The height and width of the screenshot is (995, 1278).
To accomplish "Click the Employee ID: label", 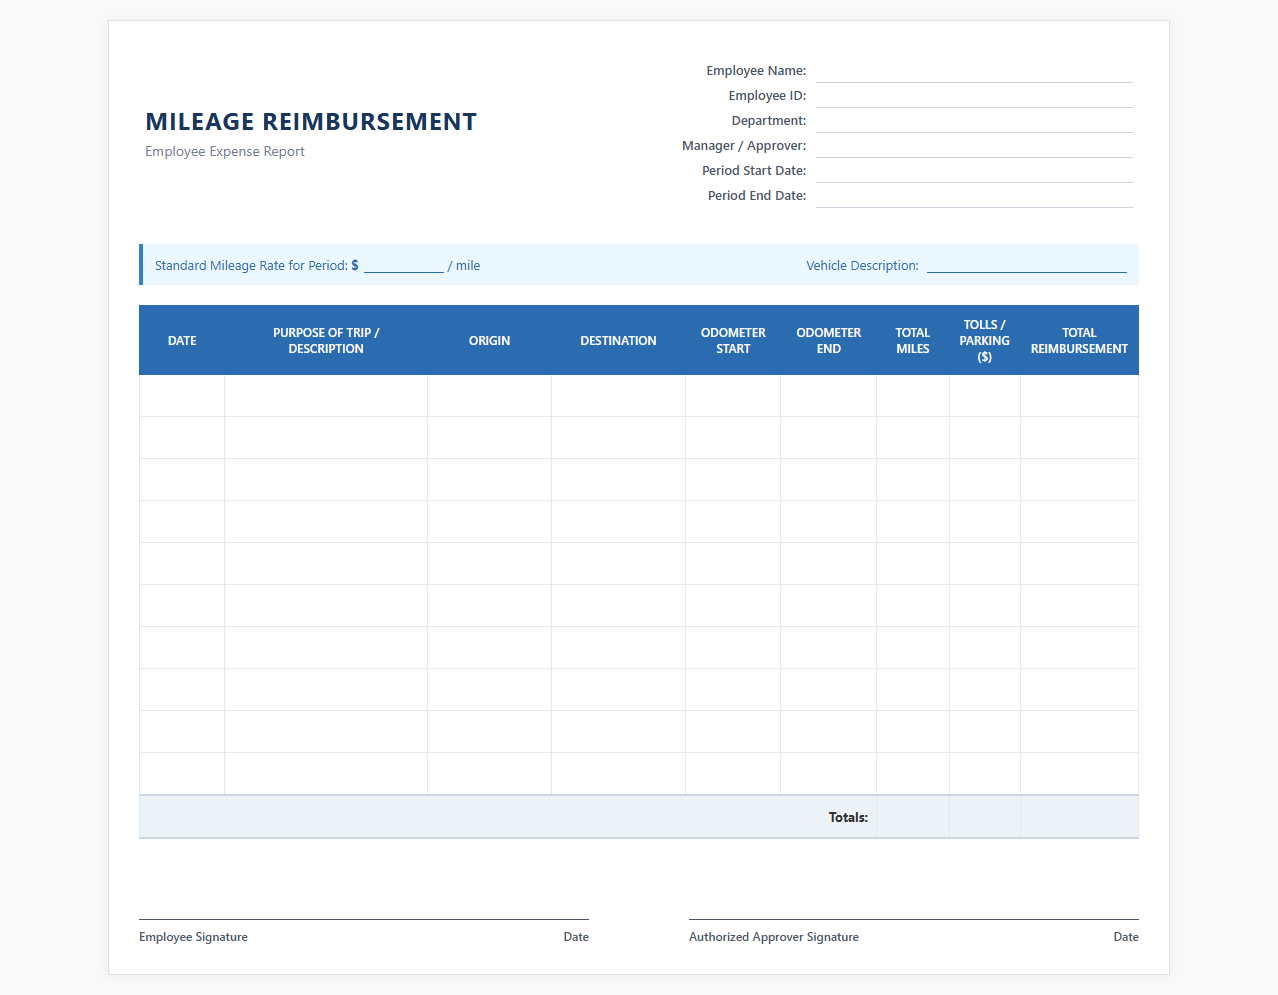I will 767,96.
